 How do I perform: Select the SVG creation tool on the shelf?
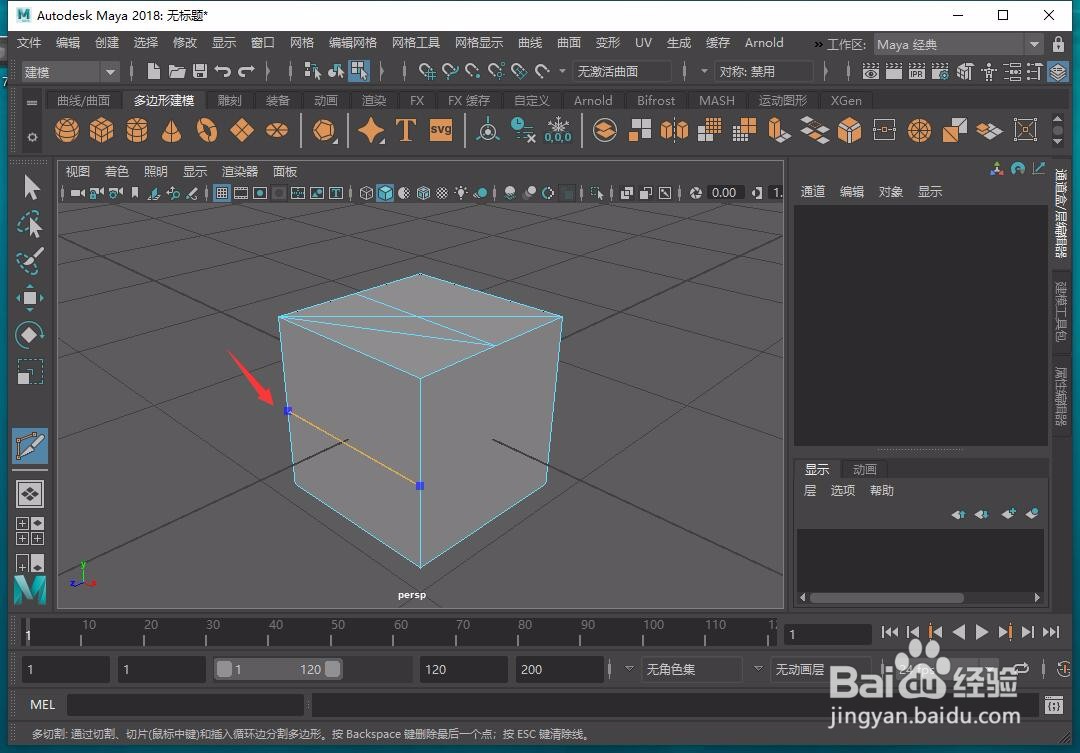tap(440, 130)
